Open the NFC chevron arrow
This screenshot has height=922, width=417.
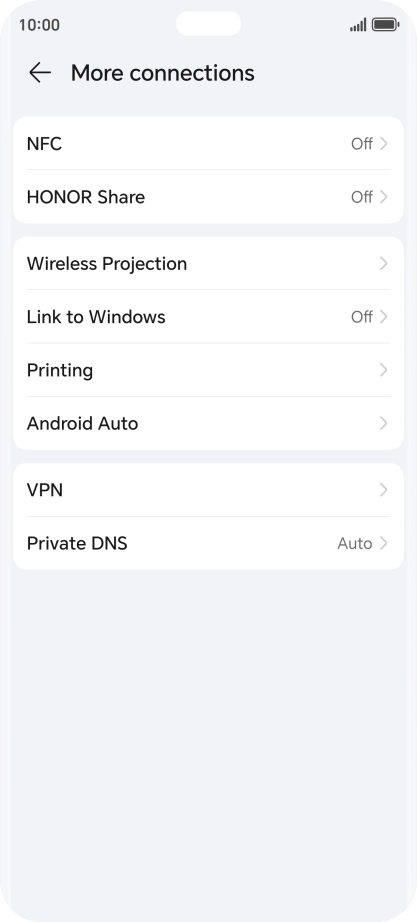coord(383,143)
